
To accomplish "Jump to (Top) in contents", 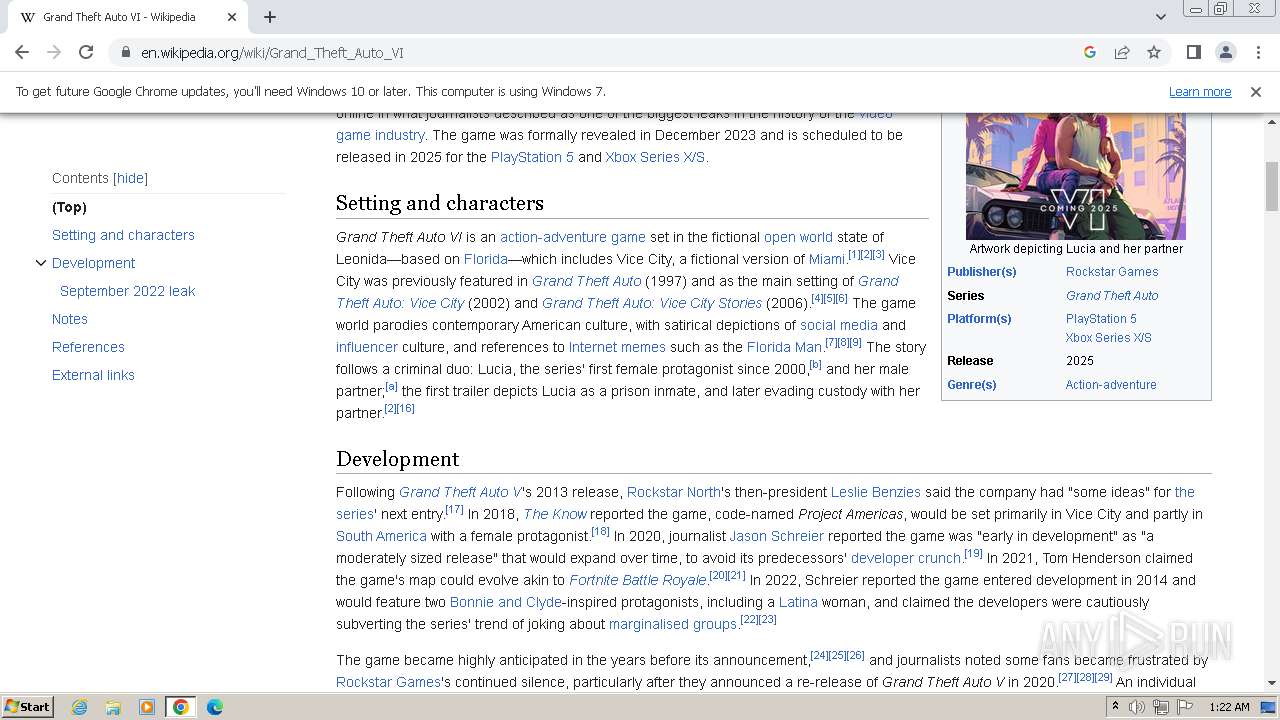I will pos(69,207).
